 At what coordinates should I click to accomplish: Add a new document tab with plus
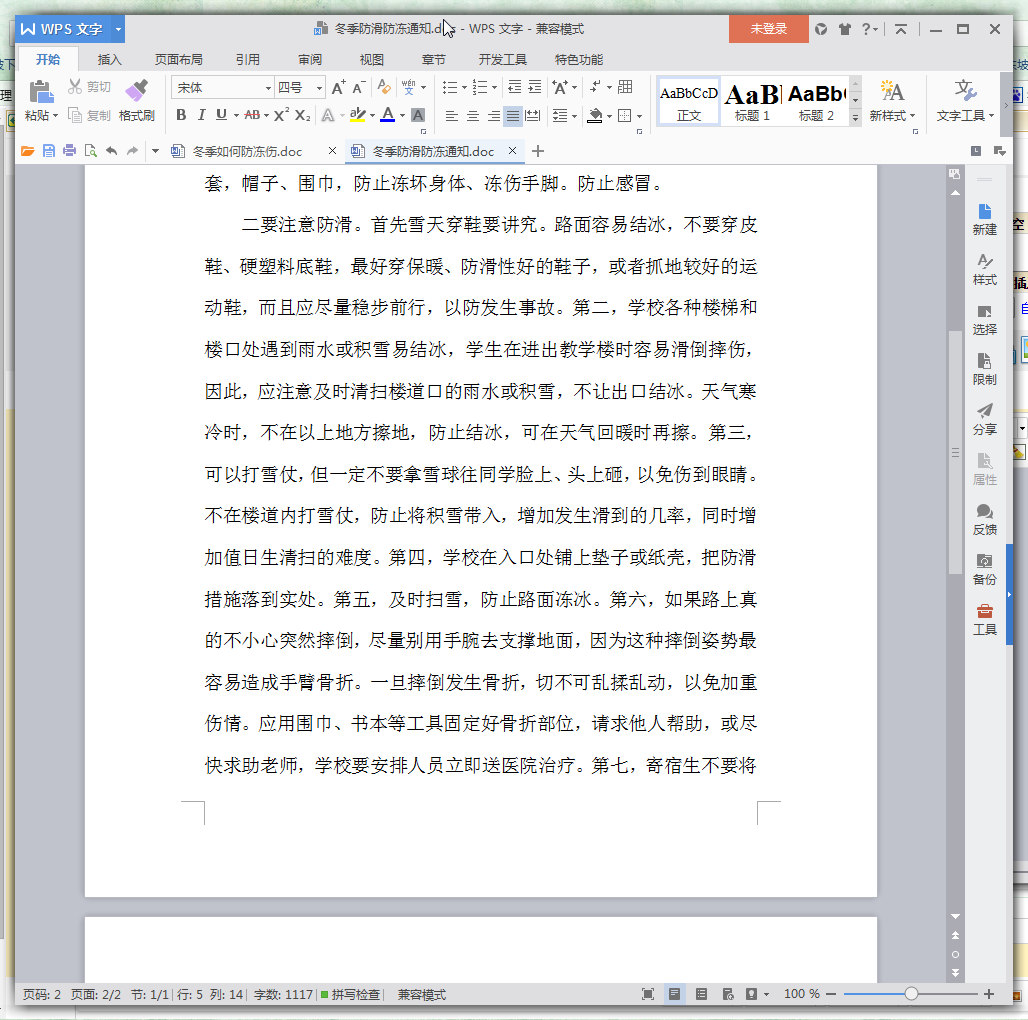click(538, 151)
